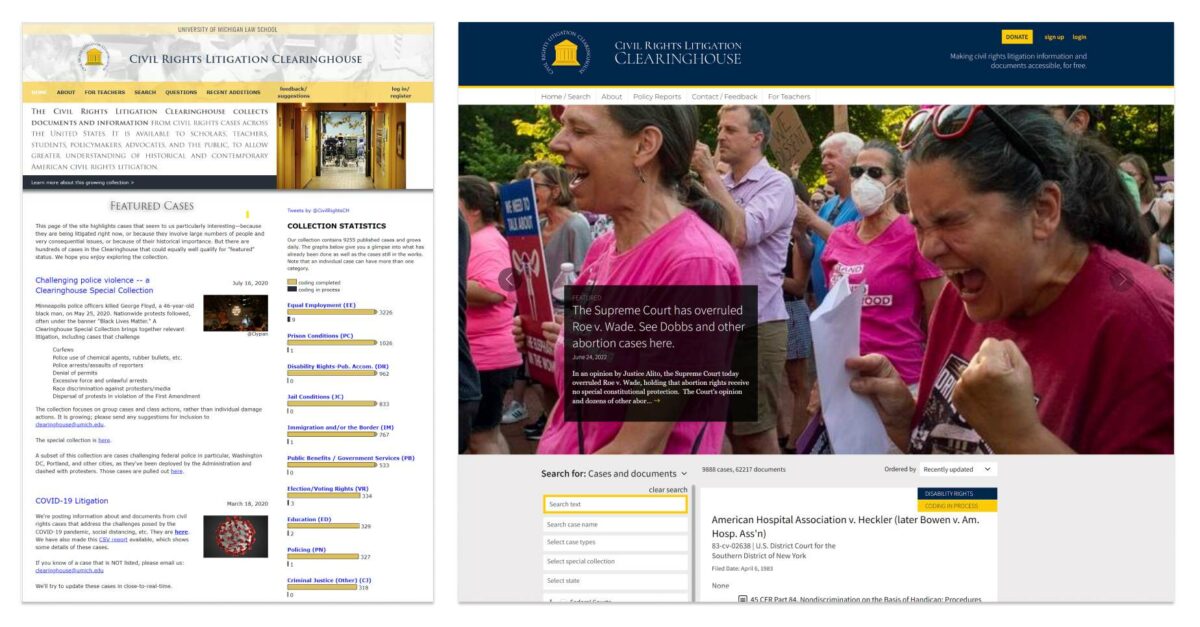Click the old site's courthouse seal logo

[x=94, y=57]
